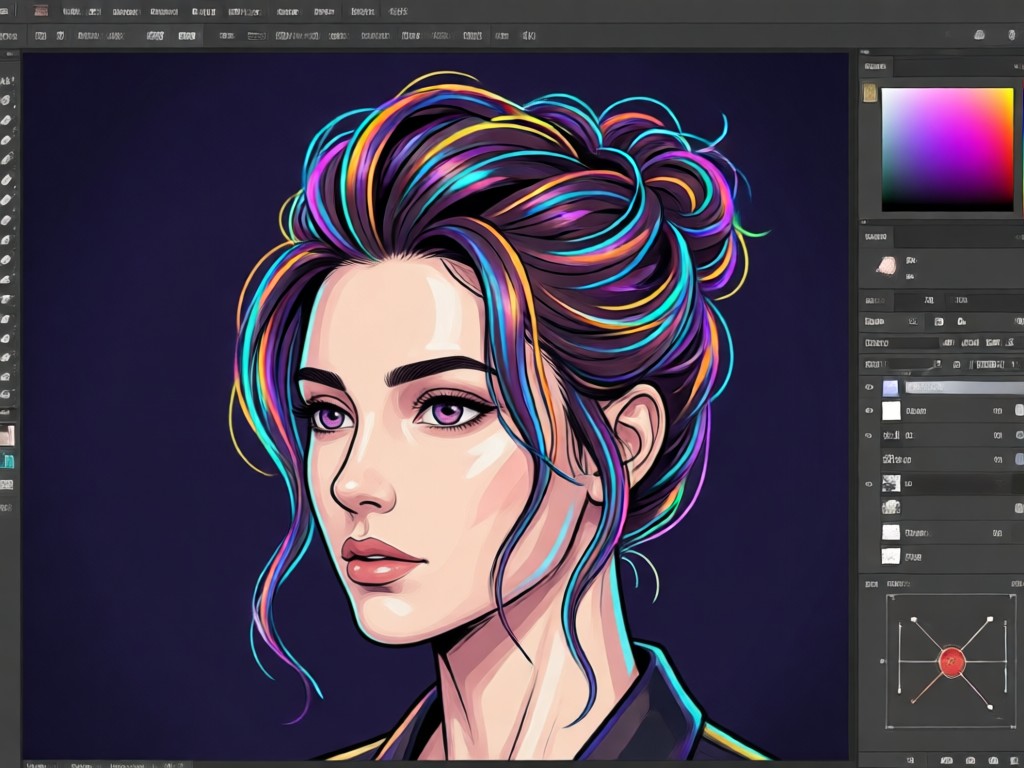Open the last menu in the top menu bar
Viewport: 1024px width, 768px height.
(x=398, y=12)
